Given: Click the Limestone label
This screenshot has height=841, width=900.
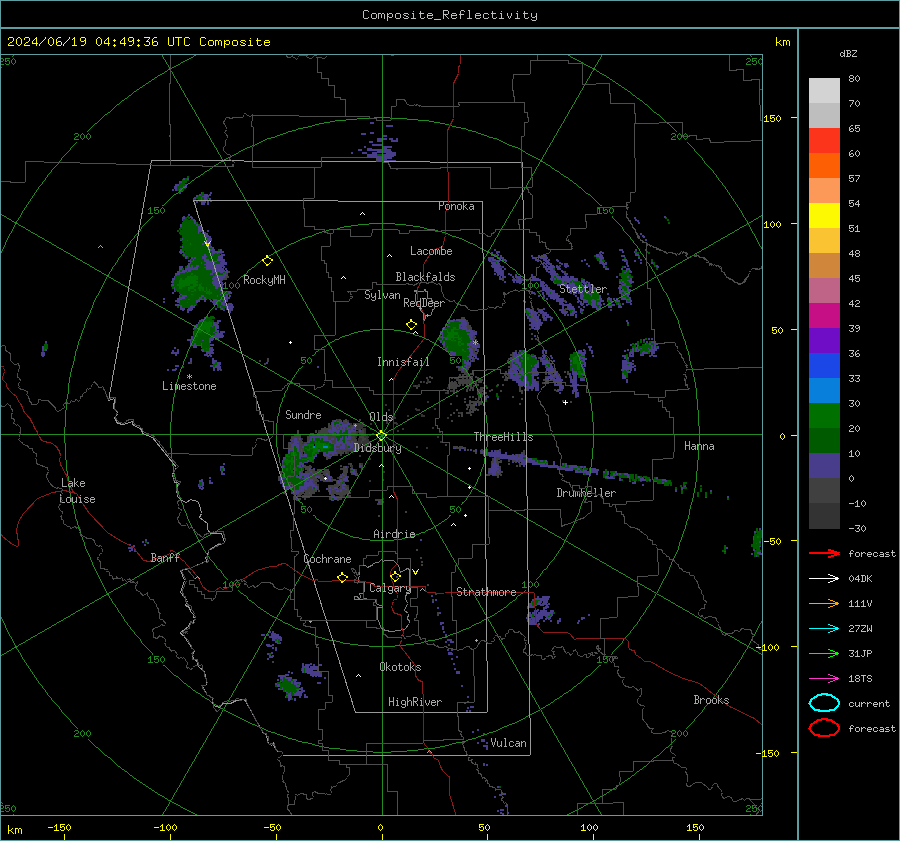Looking at the screenshot, I should (189, 386).
